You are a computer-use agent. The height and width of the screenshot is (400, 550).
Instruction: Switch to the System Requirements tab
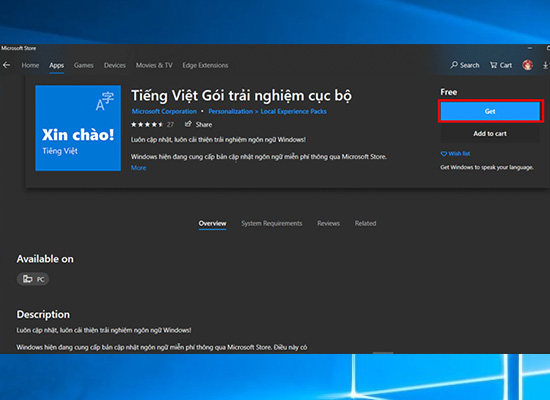click(271, 224)
